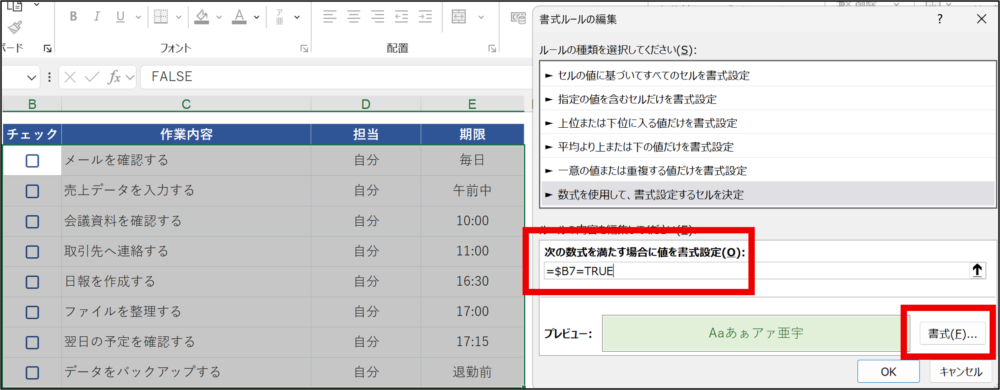Open the phonetic guide dropdown arrow
Image resolution: width=1000 pixels, height=390 pixels.
coord(297,17)
